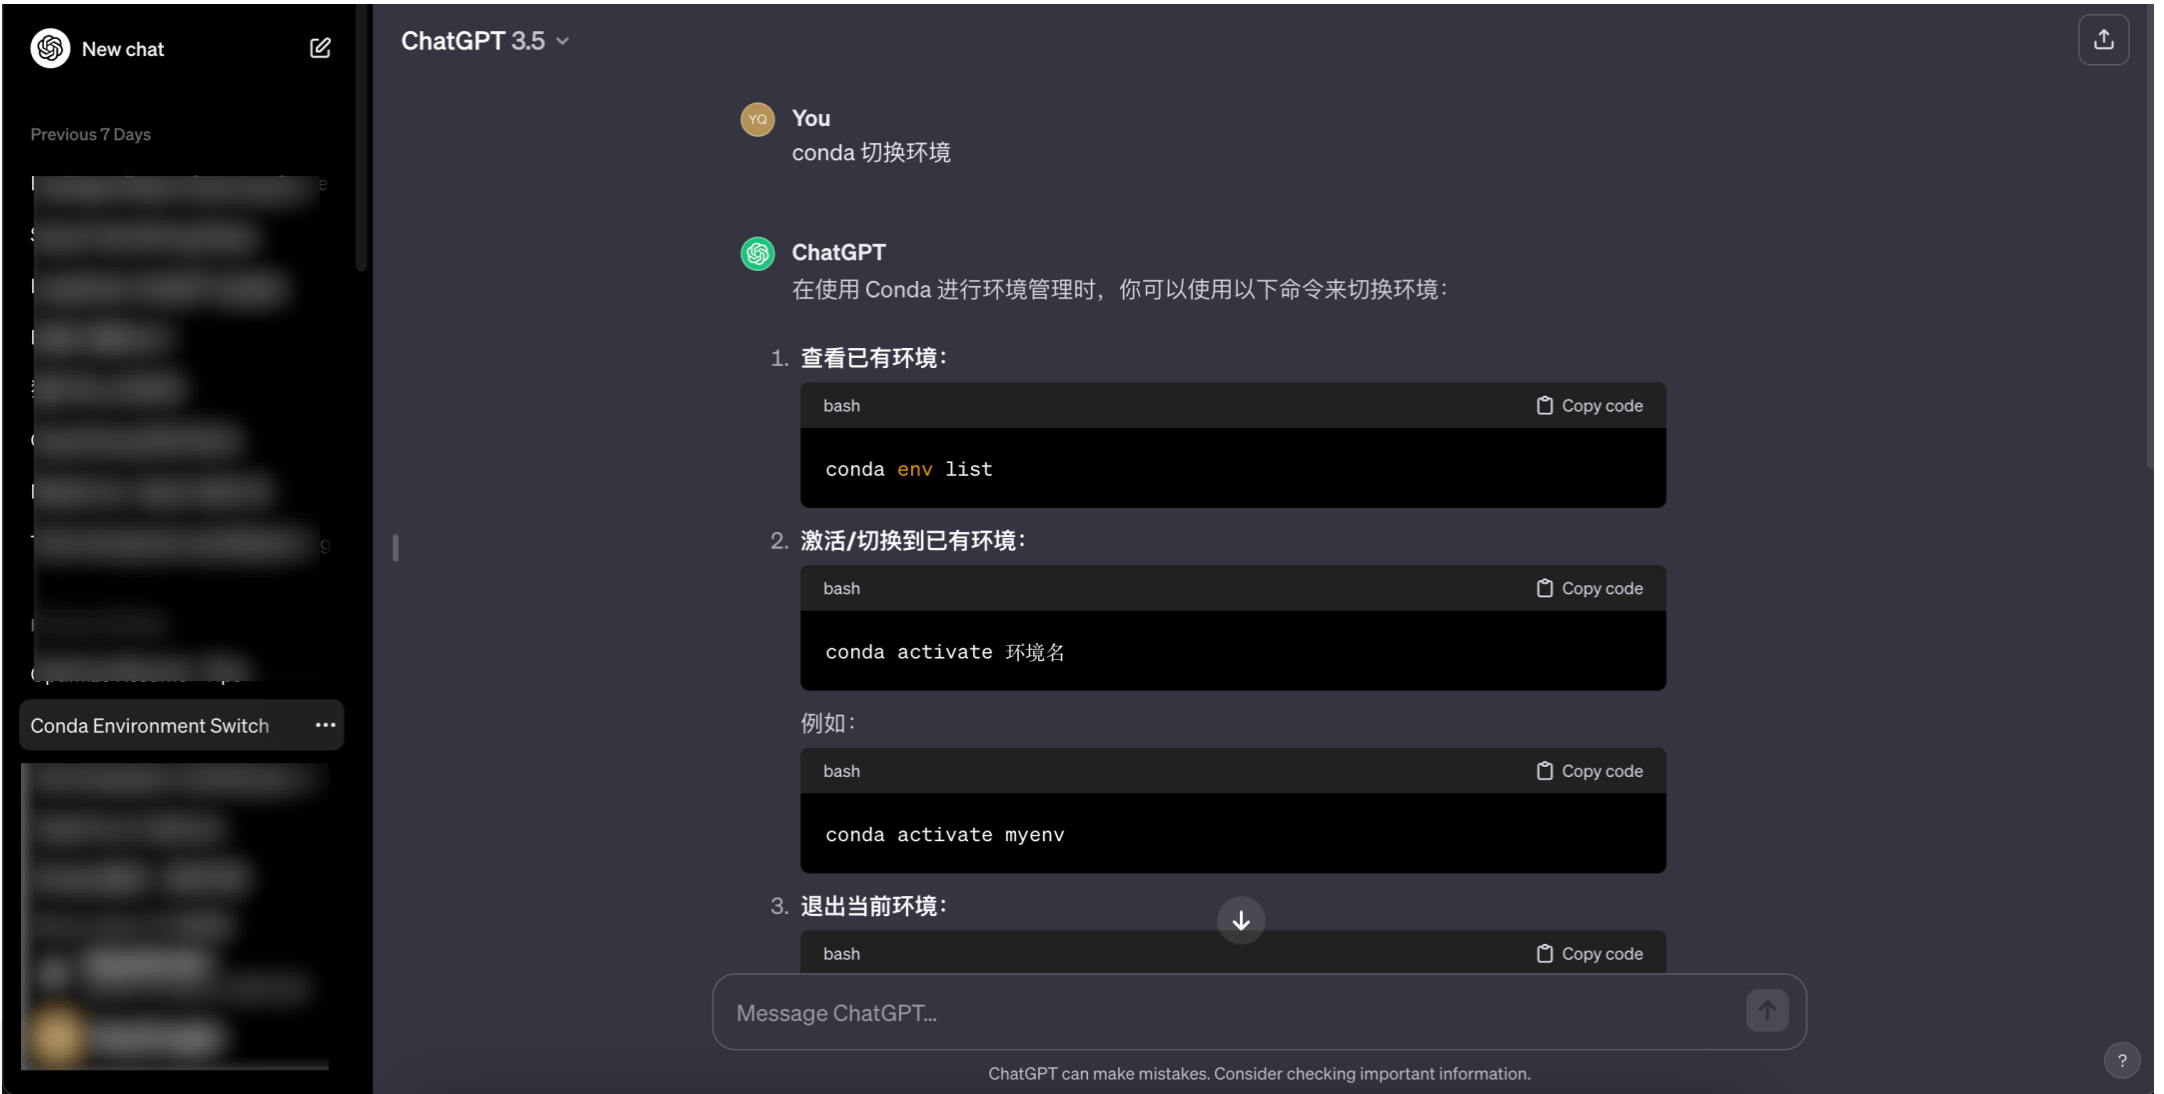This screenshot has width=2164, height=1094.
Task: Click the 'conda activate 环境名' code text
Action: pyautogui.click(x=945, y=652)
